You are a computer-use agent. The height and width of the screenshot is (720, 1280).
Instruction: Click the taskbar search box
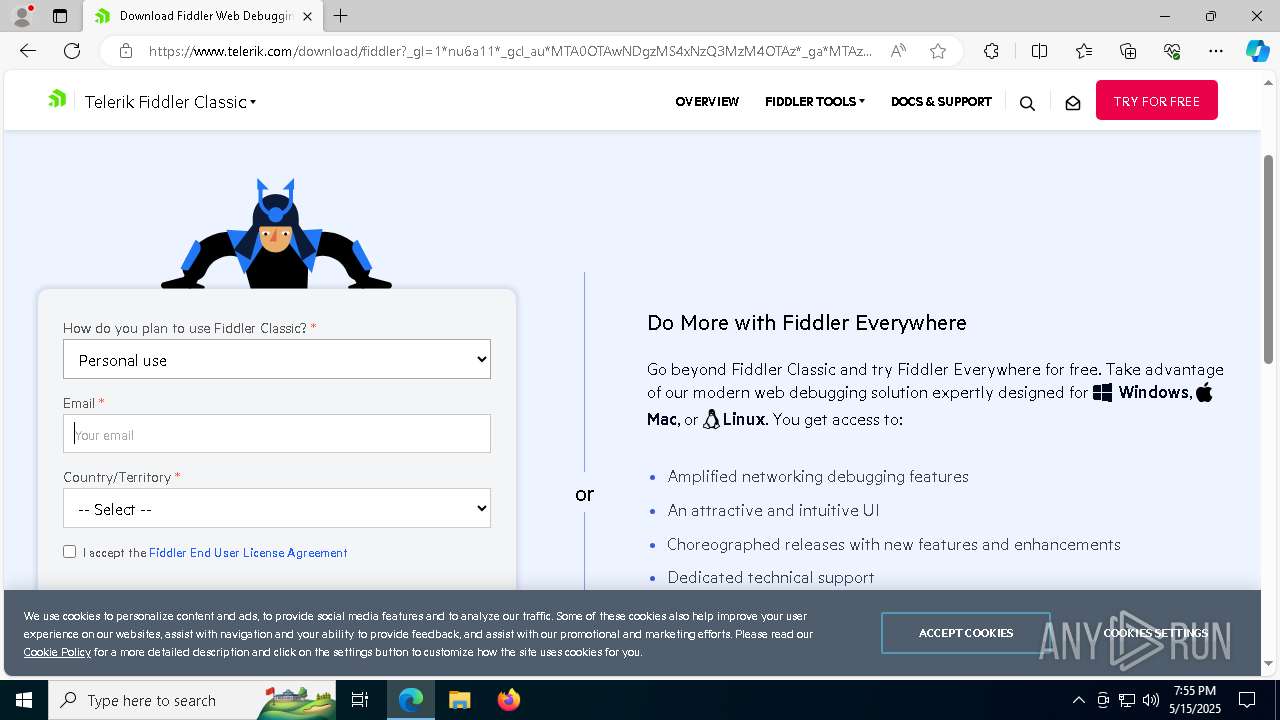192,700
